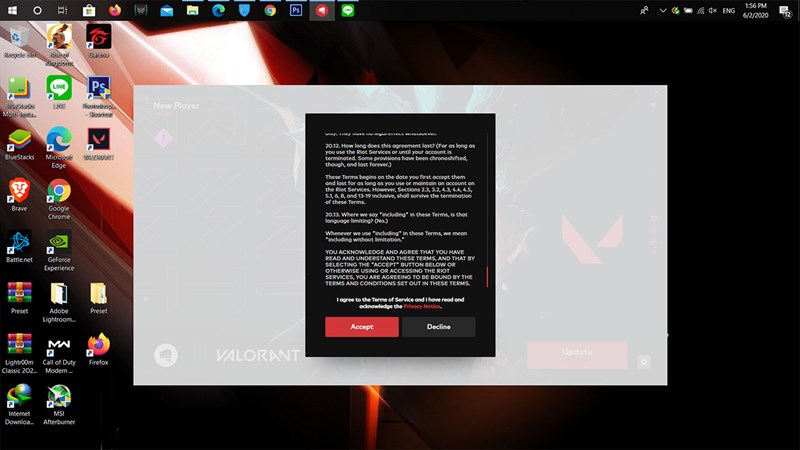Open MSI Afterburner desktop shortcut
This screenshot has height=450, width=800.
point(59,405)
